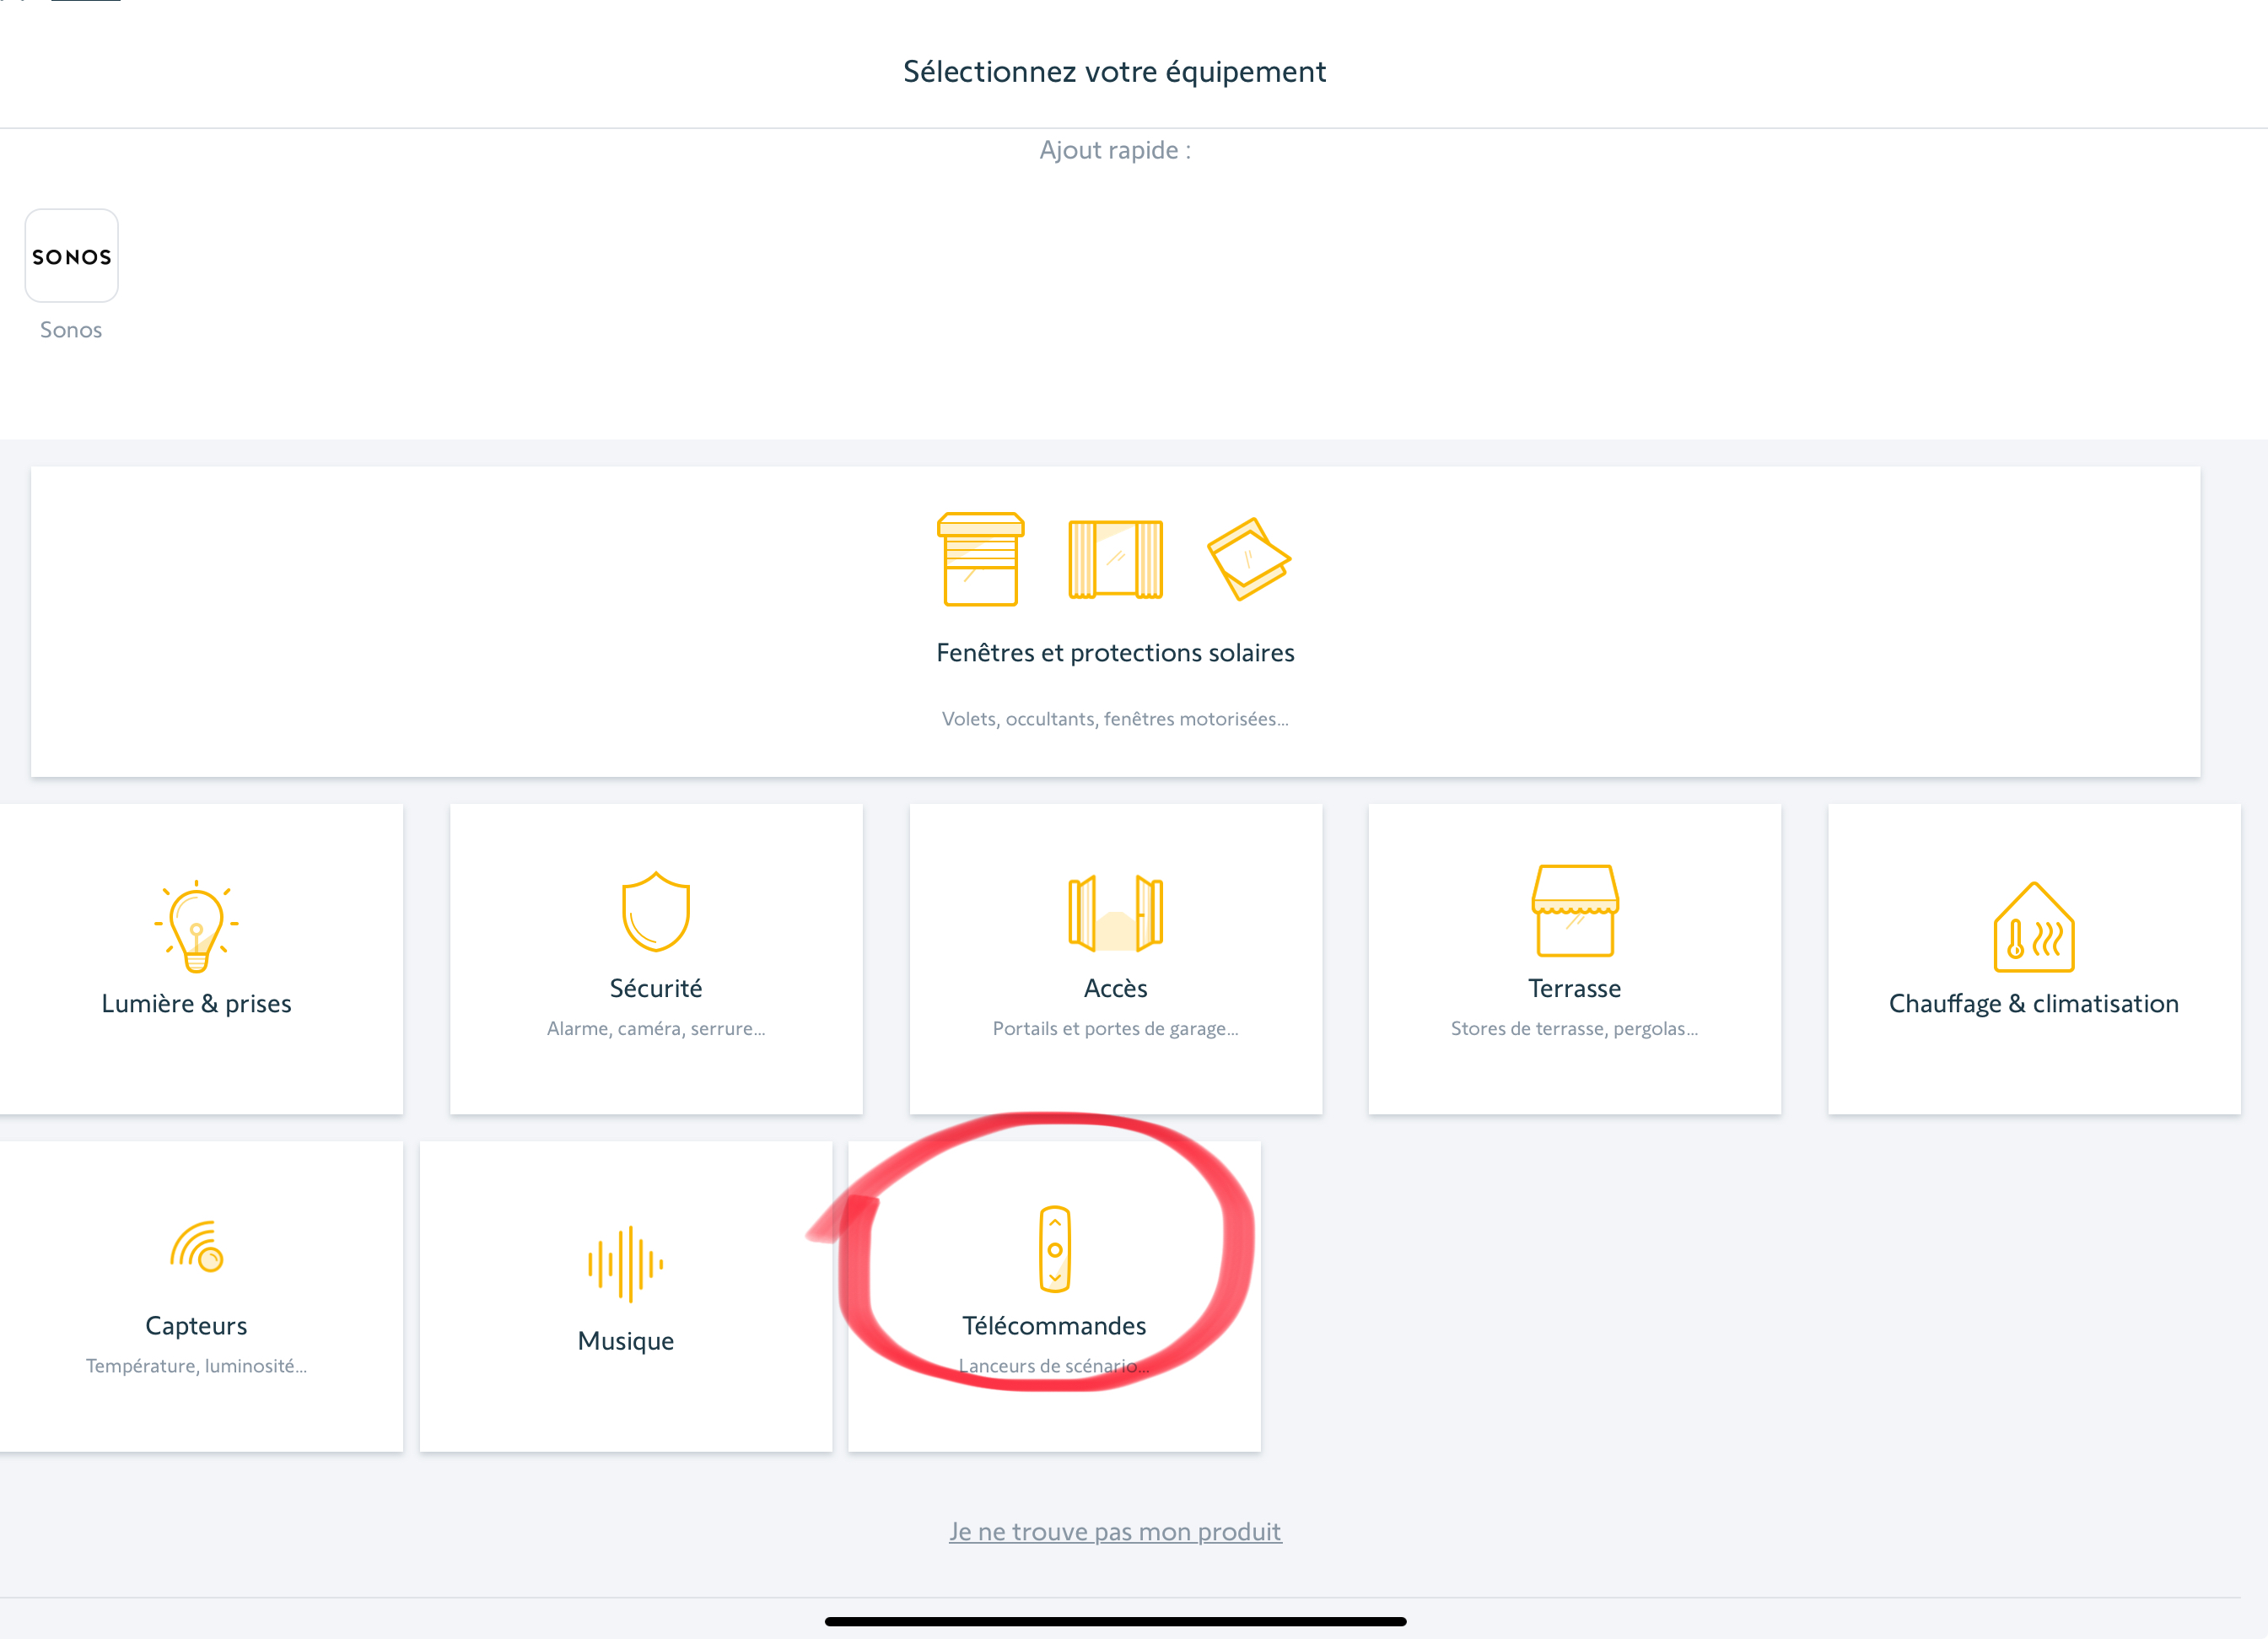Tap the sensor waves icon
This screenshot has height=1639, width=2268.
click(x=196, y=1247)
